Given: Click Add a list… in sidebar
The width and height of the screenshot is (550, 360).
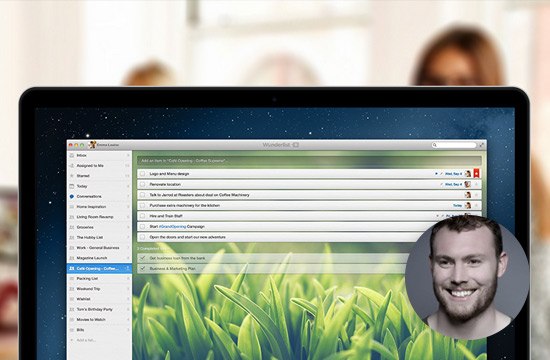Looking at the screenshot, I should coord(86,340).
